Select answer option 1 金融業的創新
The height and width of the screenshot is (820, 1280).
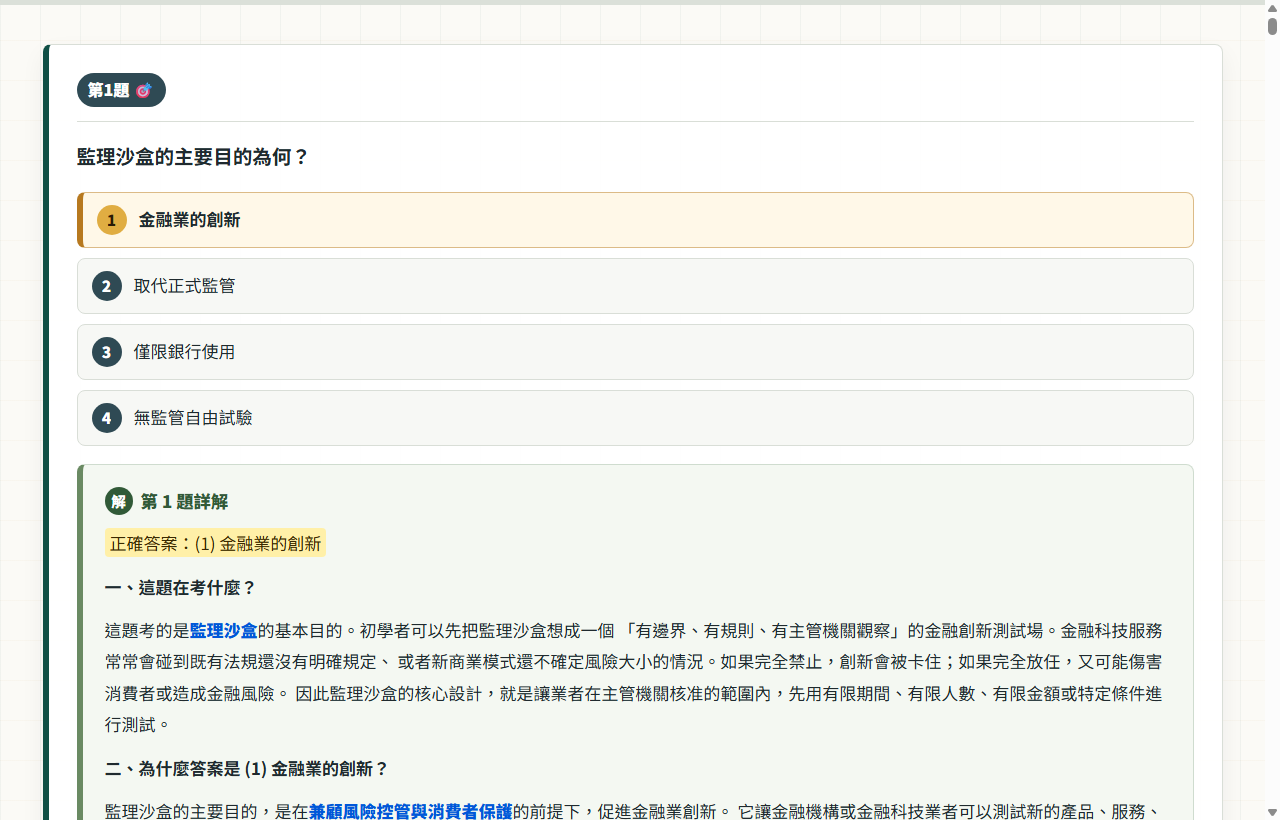tap(635, 220)
